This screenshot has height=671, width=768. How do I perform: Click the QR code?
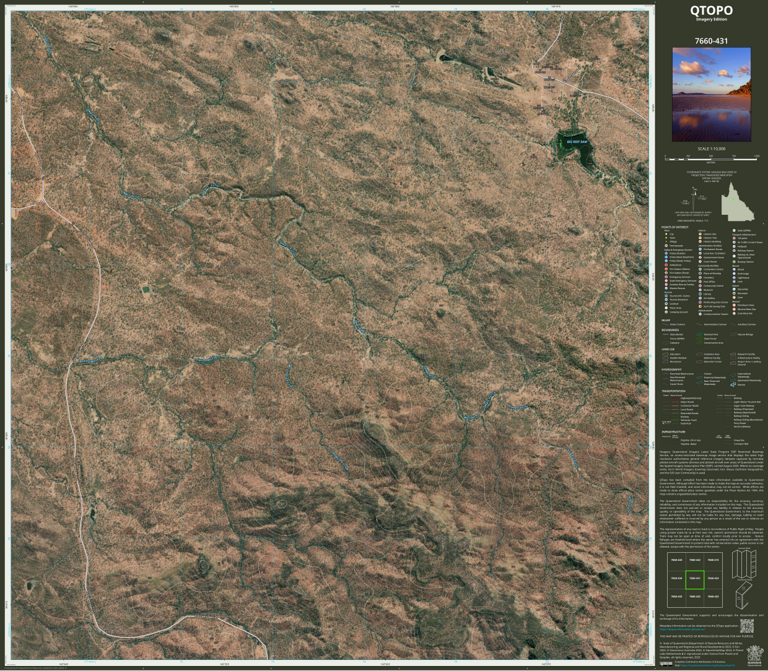coord(747,626)
